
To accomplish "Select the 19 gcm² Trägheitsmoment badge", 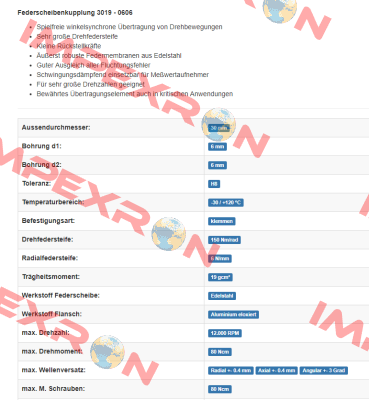I will (220, 277).
